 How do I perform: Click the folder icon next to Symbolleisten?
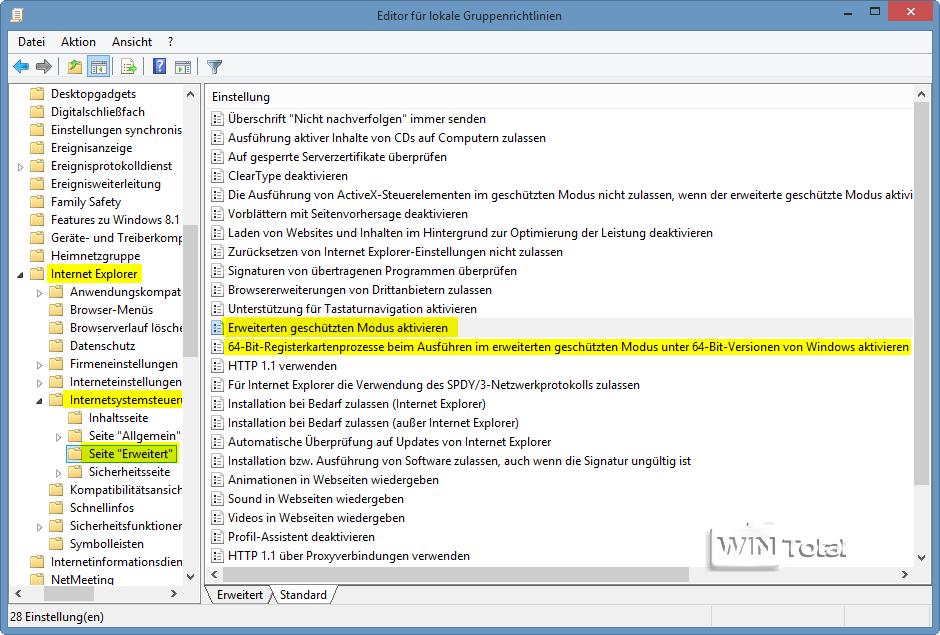pos(56,543)
